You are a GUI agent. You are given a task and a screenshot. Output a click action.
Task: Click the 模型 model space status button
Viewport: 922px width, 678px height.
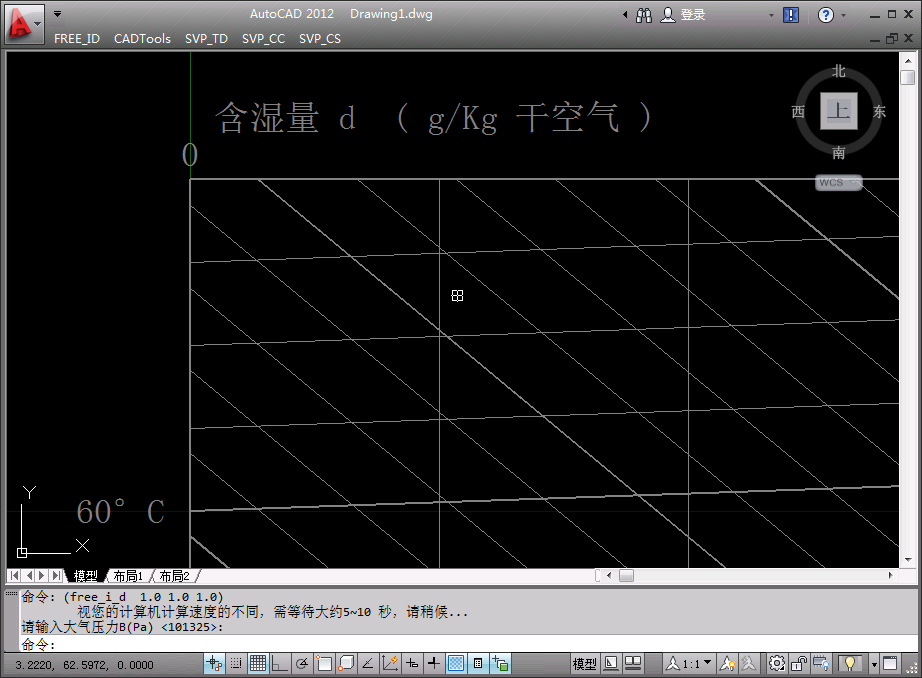(584, 664)
